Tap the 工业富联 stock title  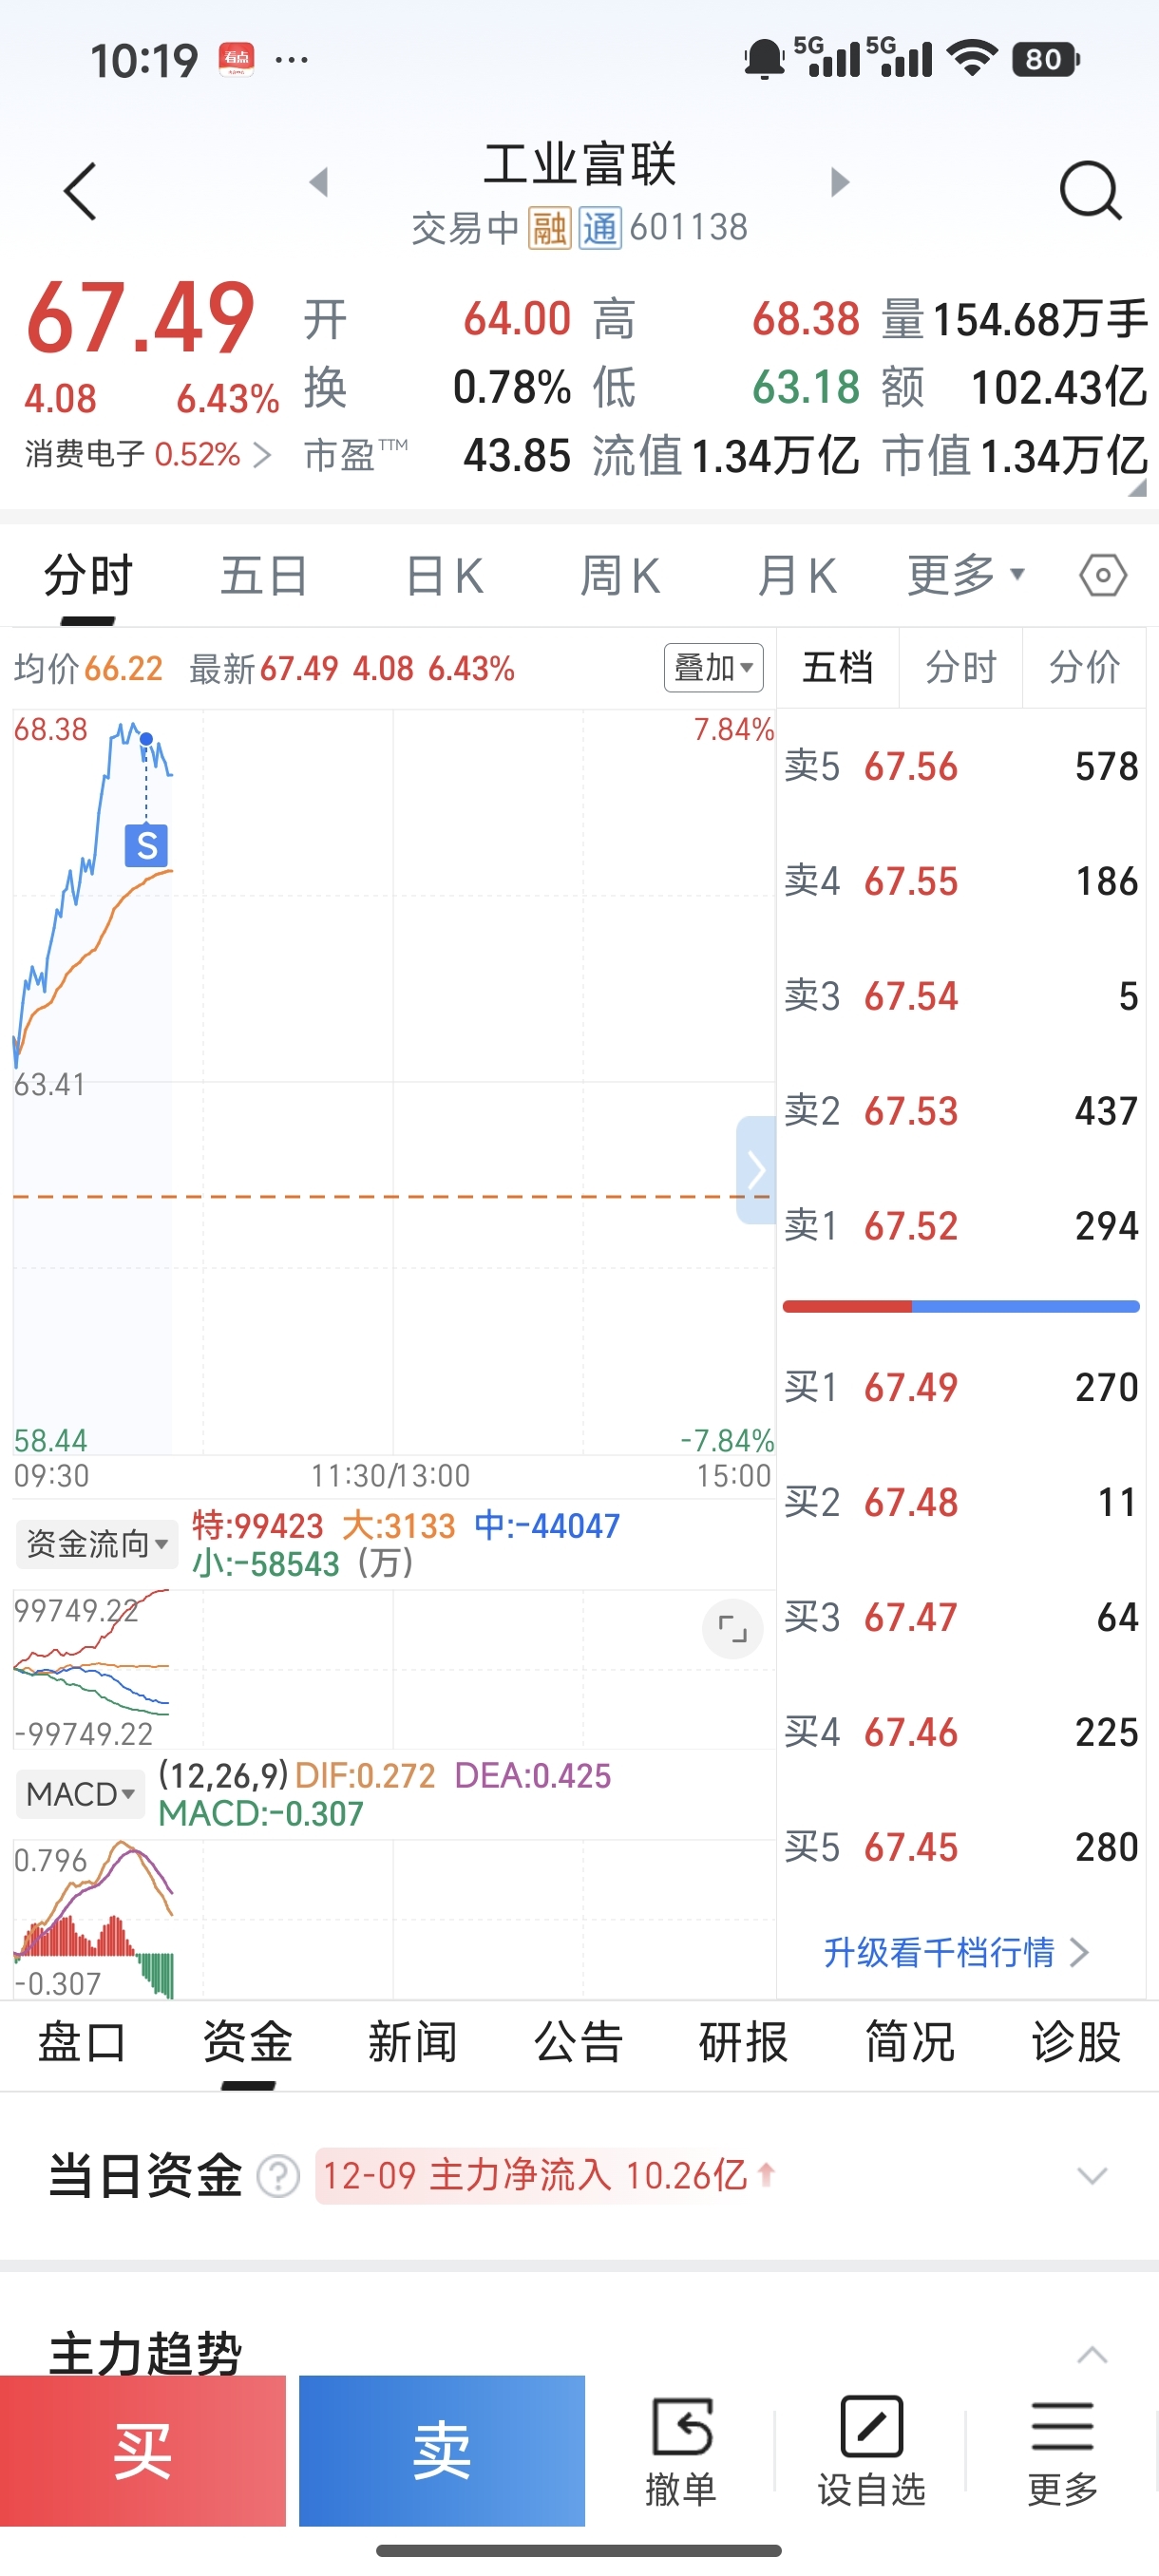(x=580, y=165)
